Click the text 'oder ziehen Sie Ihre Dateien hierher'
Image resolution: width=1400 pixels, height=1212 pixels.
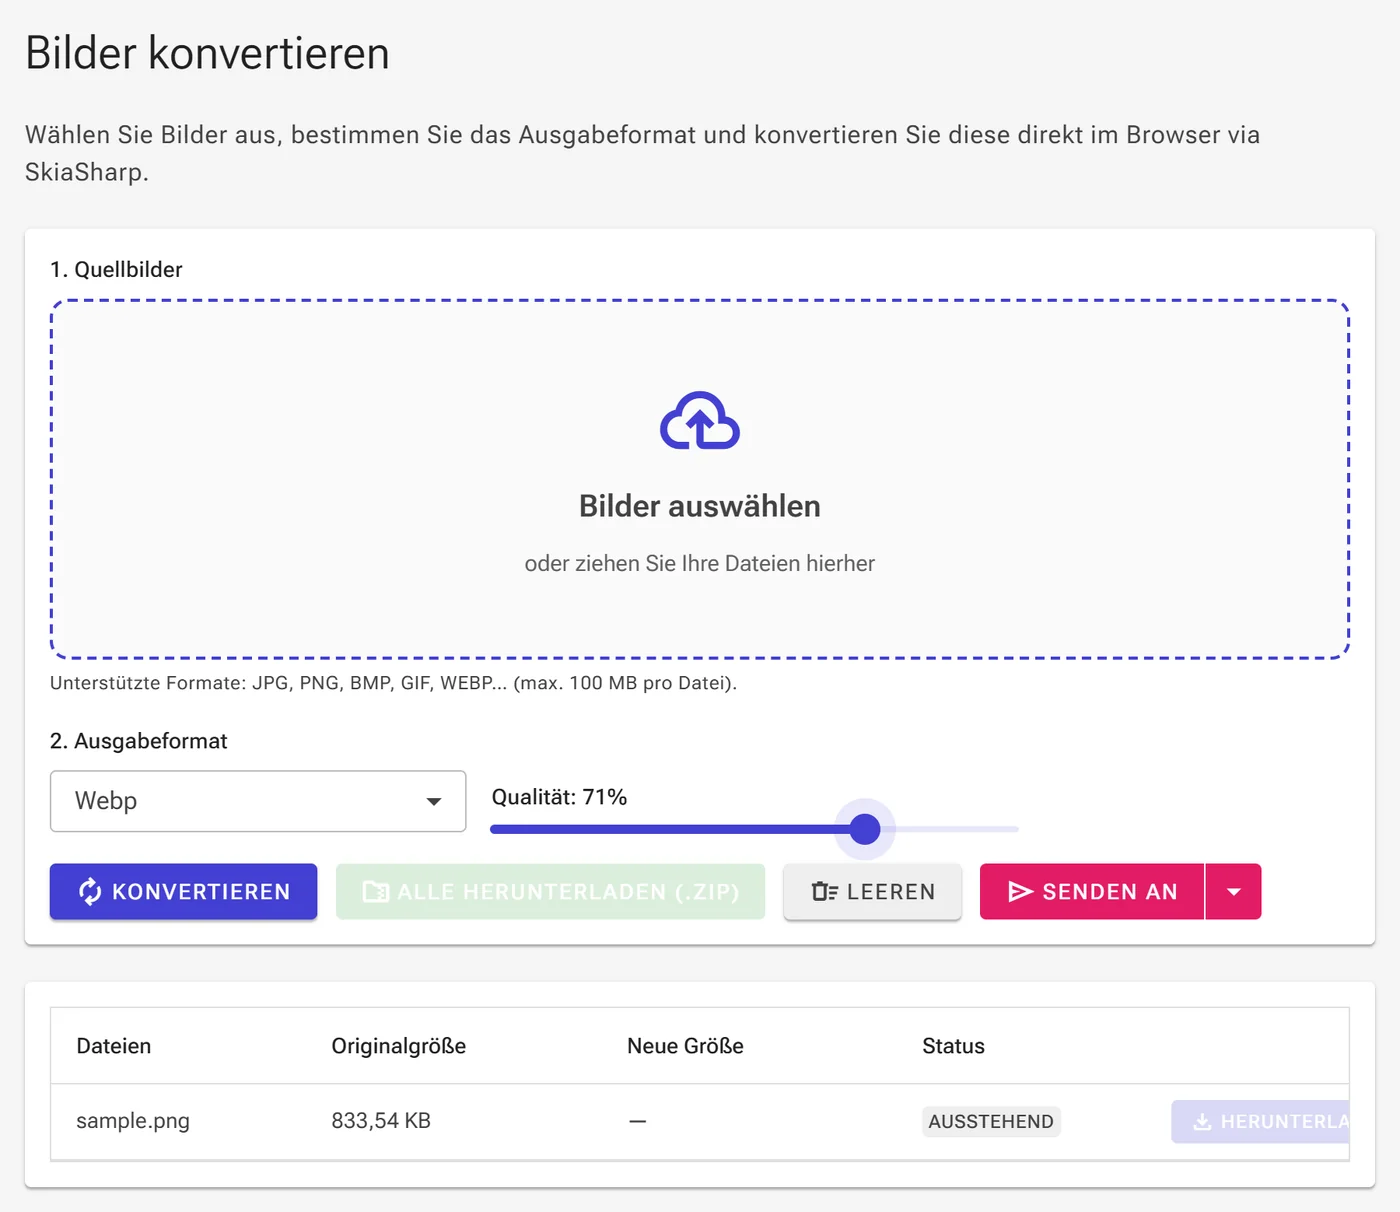coord(700,564)
